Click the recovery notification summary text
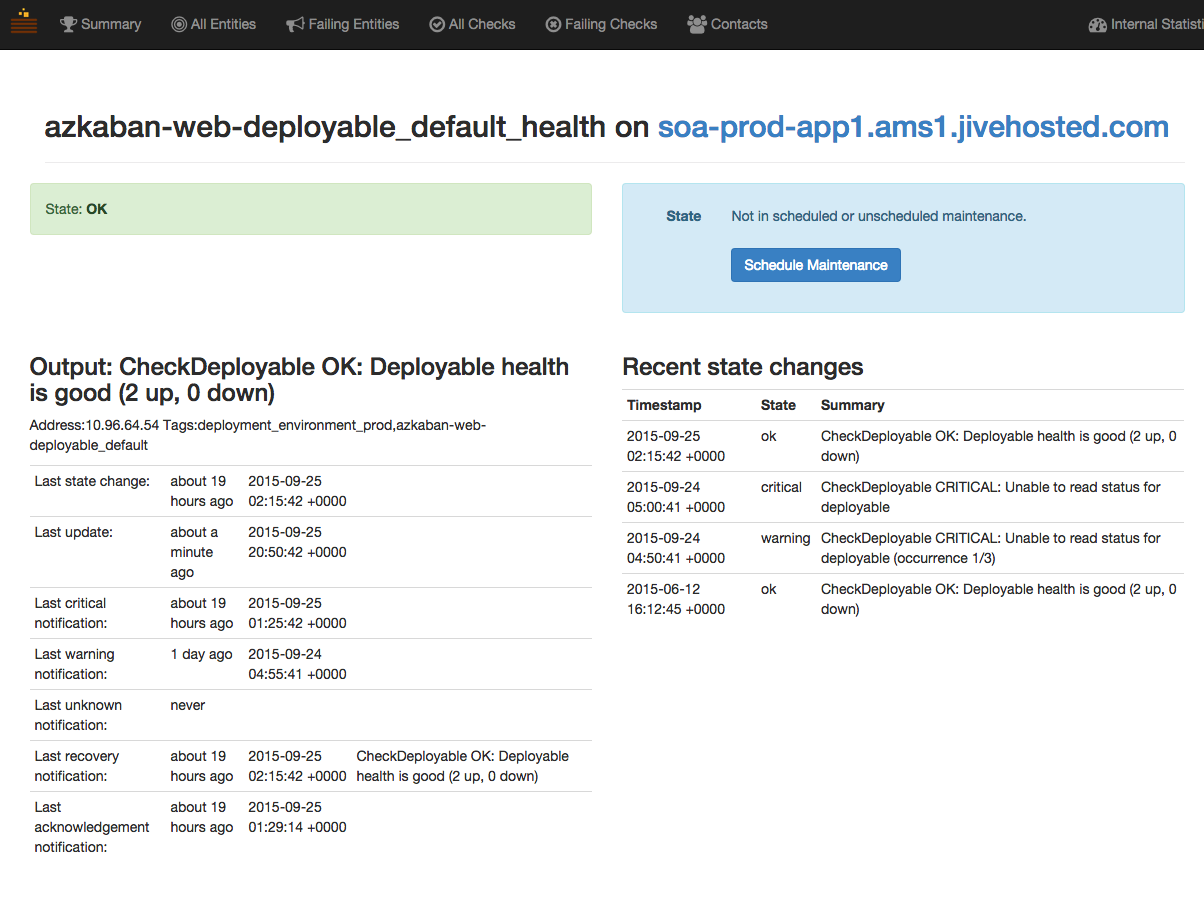This screenshot has height=900, width=1204. click(463, 766)
